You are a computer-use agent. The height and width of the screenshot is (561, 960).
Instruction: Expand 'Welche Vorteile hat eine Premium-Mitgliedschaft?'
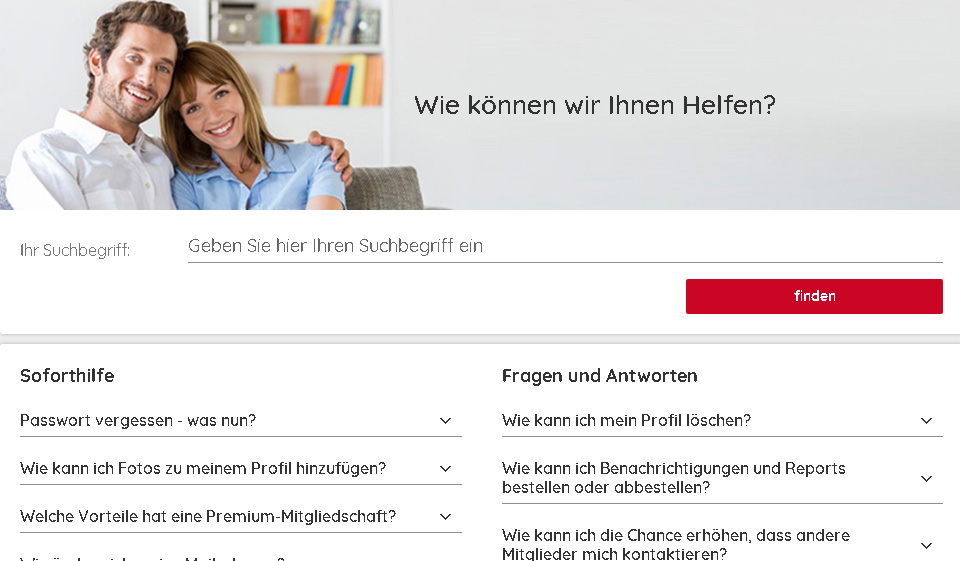[241, 516]
